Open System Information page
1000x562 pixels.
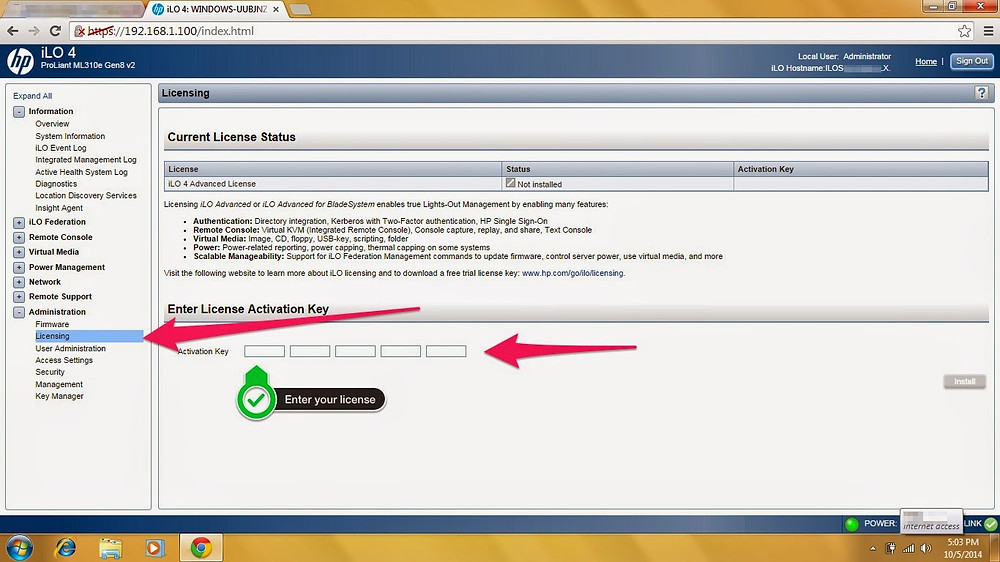click(x=70, y=136)
